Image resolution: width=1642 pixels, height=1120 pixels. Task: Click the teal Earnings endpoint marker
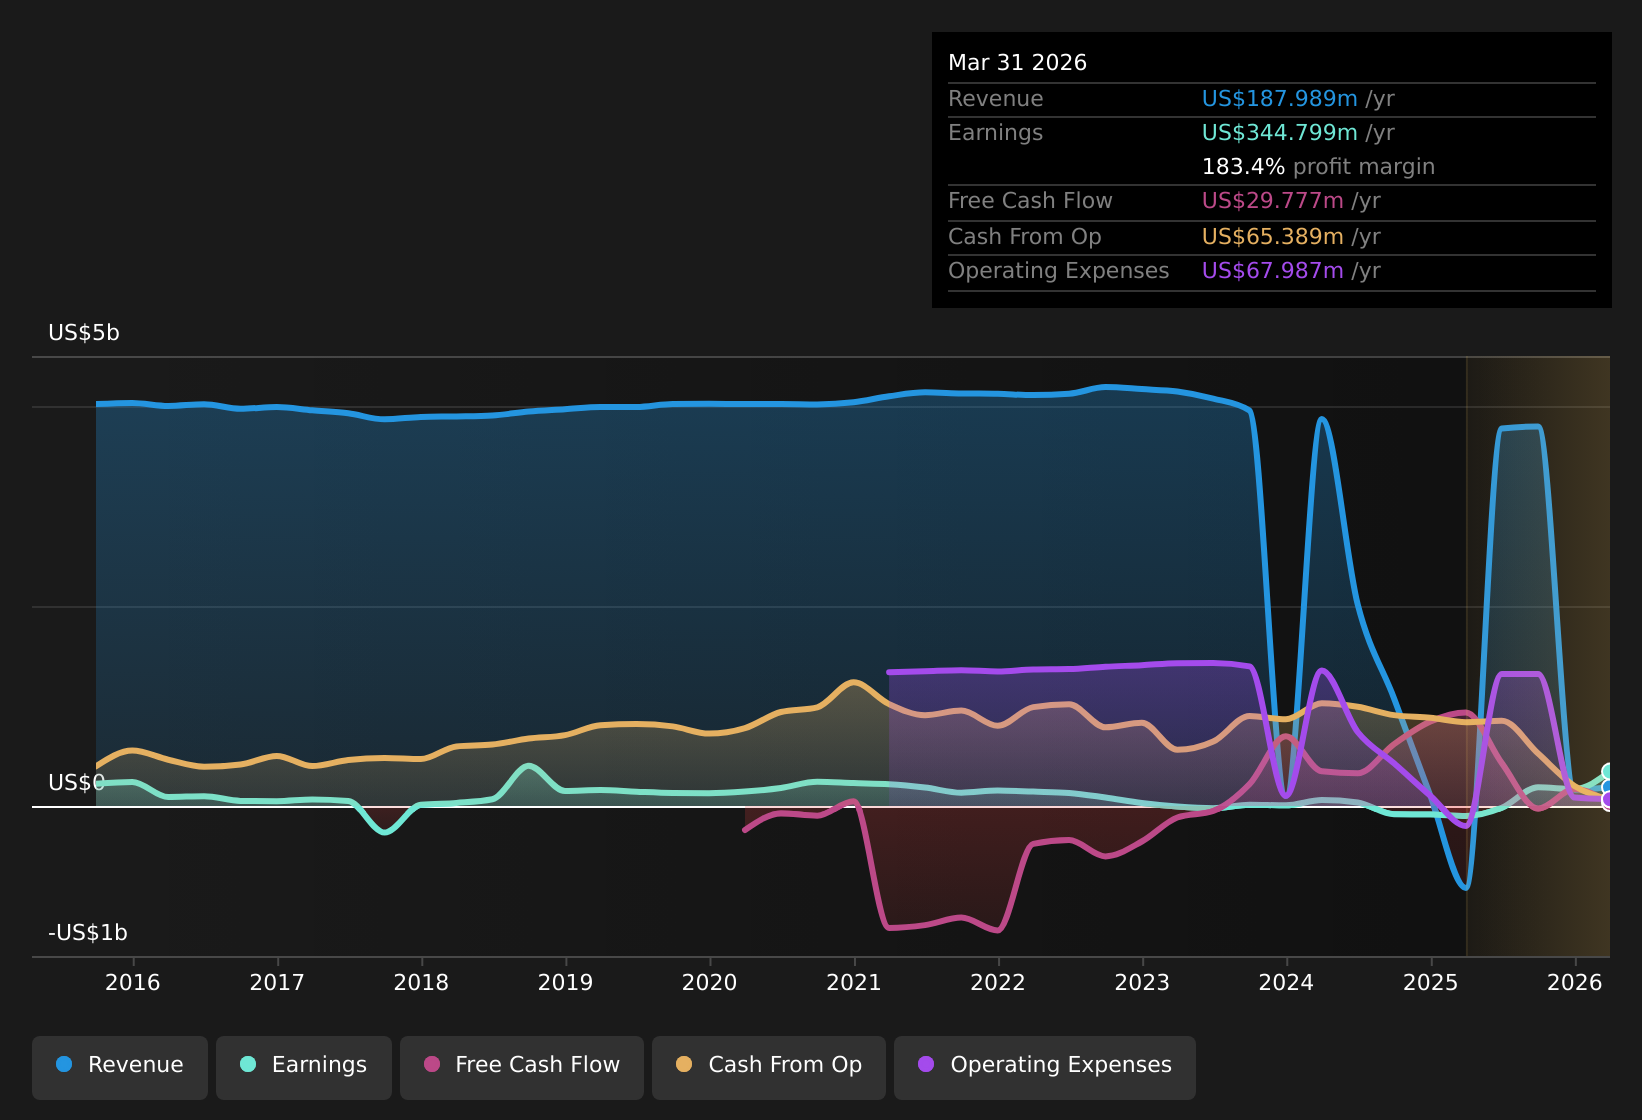click(x=1609, y=772)
